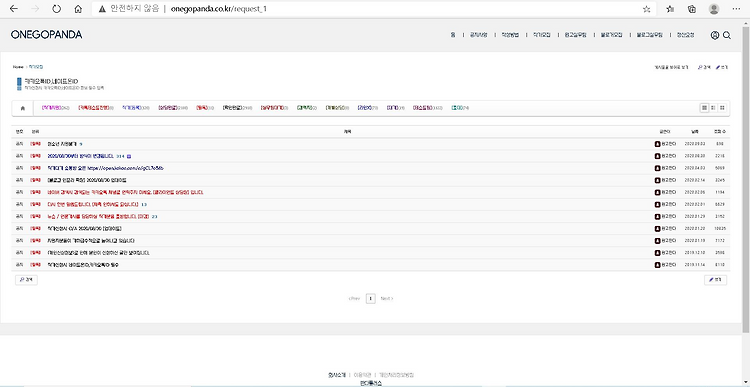
Task: Click the not-secure warning triangle icon
Action: (102, 9)
